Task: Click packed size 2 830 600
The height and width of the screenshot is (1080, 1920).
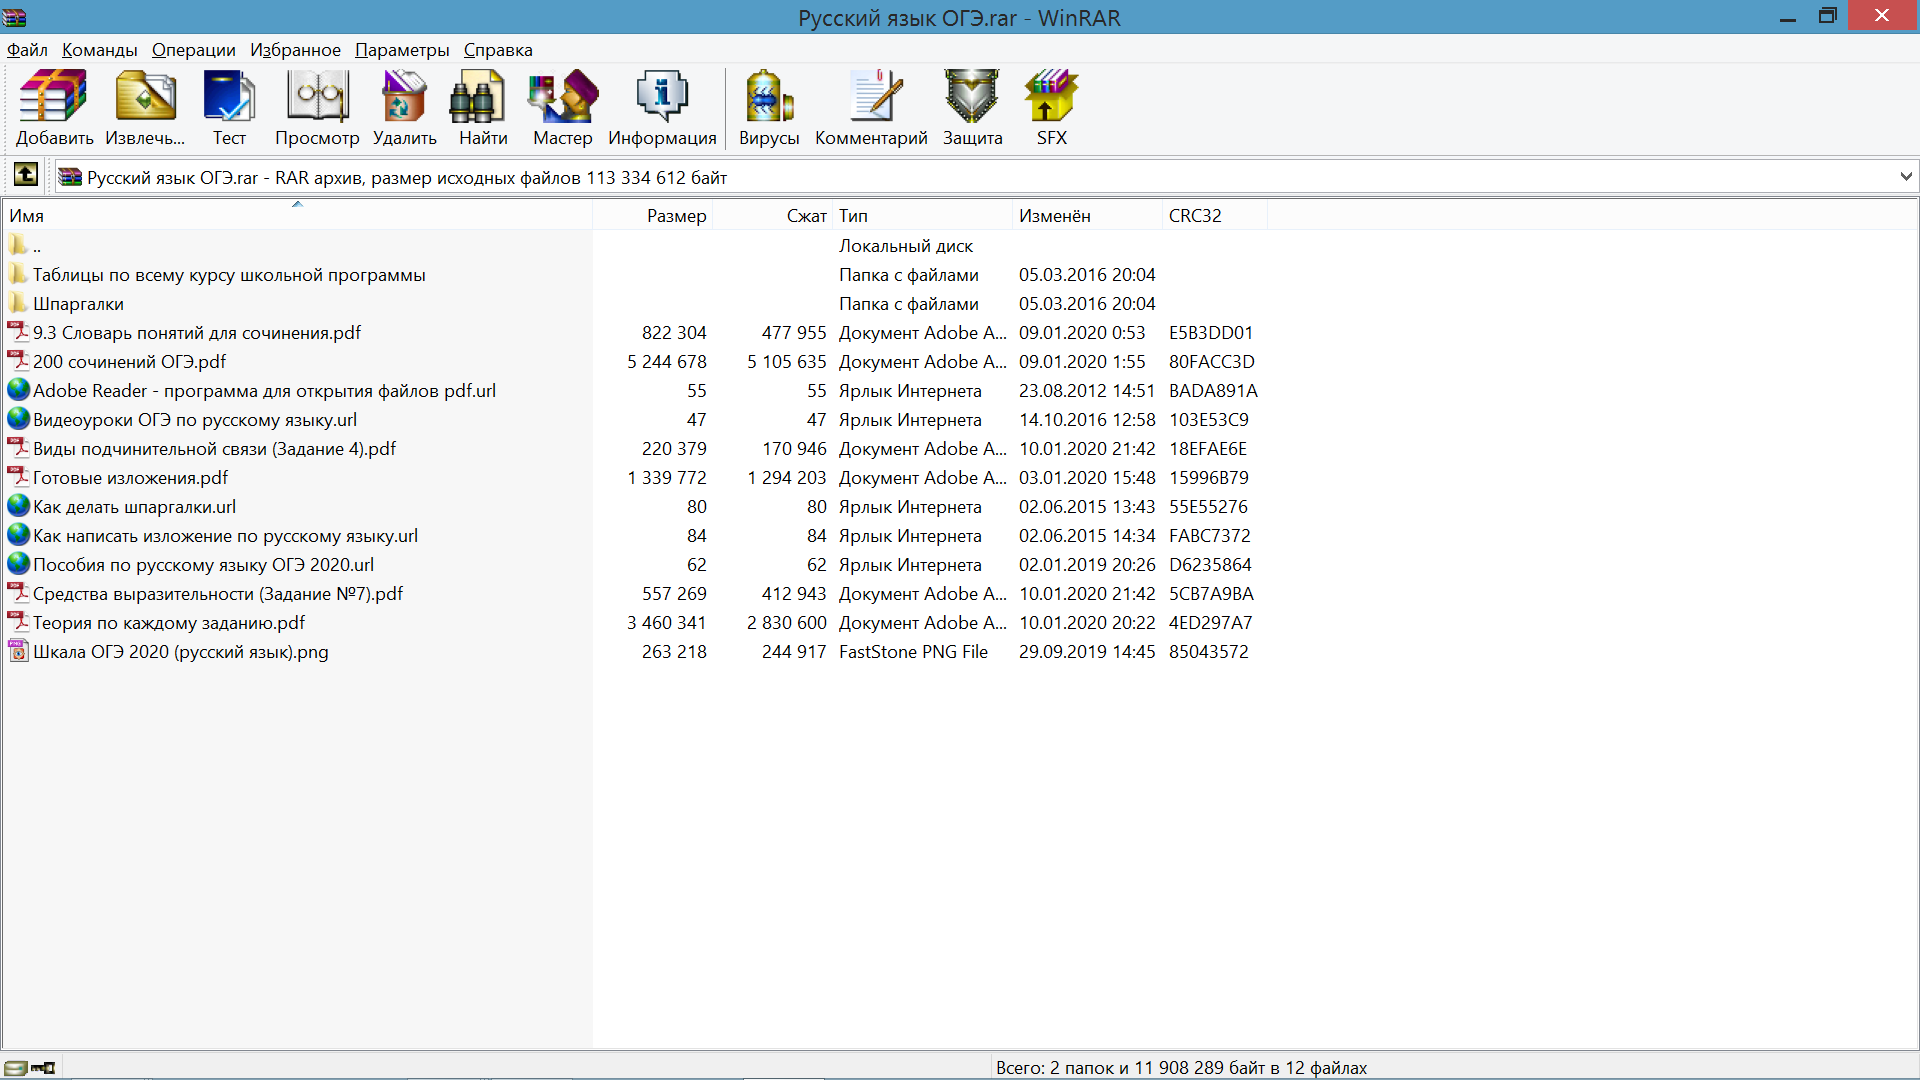Action: (x=787, y=622)
